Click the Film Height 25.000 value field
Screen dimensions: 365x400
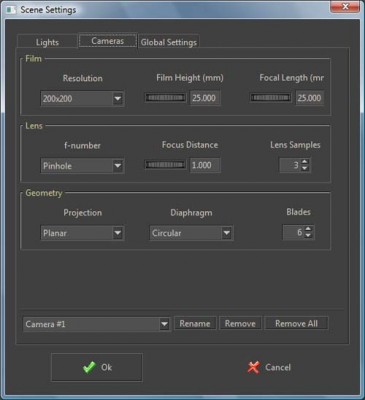[x=205, y=98]
